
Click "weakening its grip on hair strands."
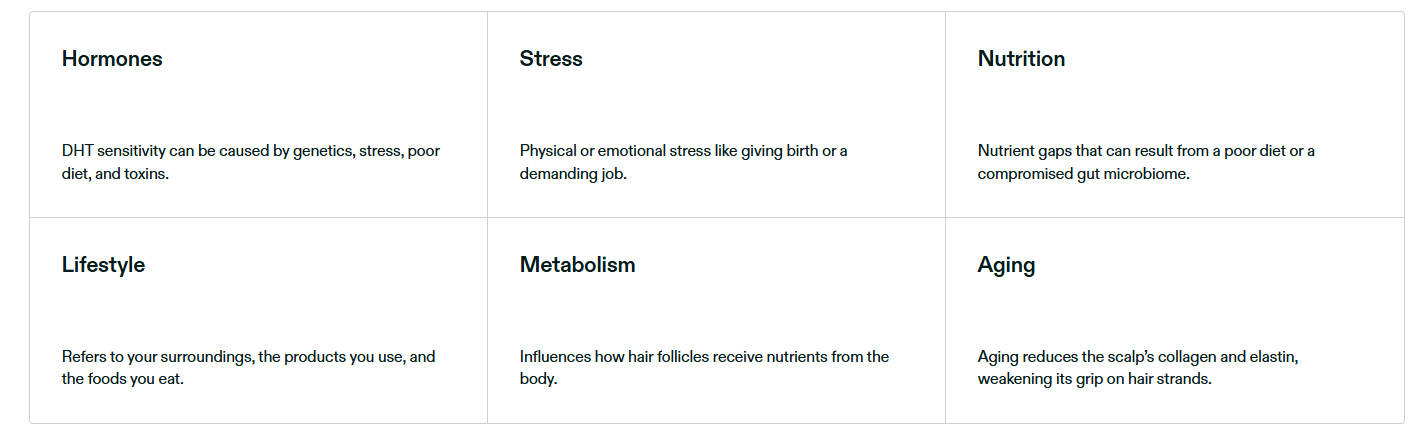[1094, 379]
